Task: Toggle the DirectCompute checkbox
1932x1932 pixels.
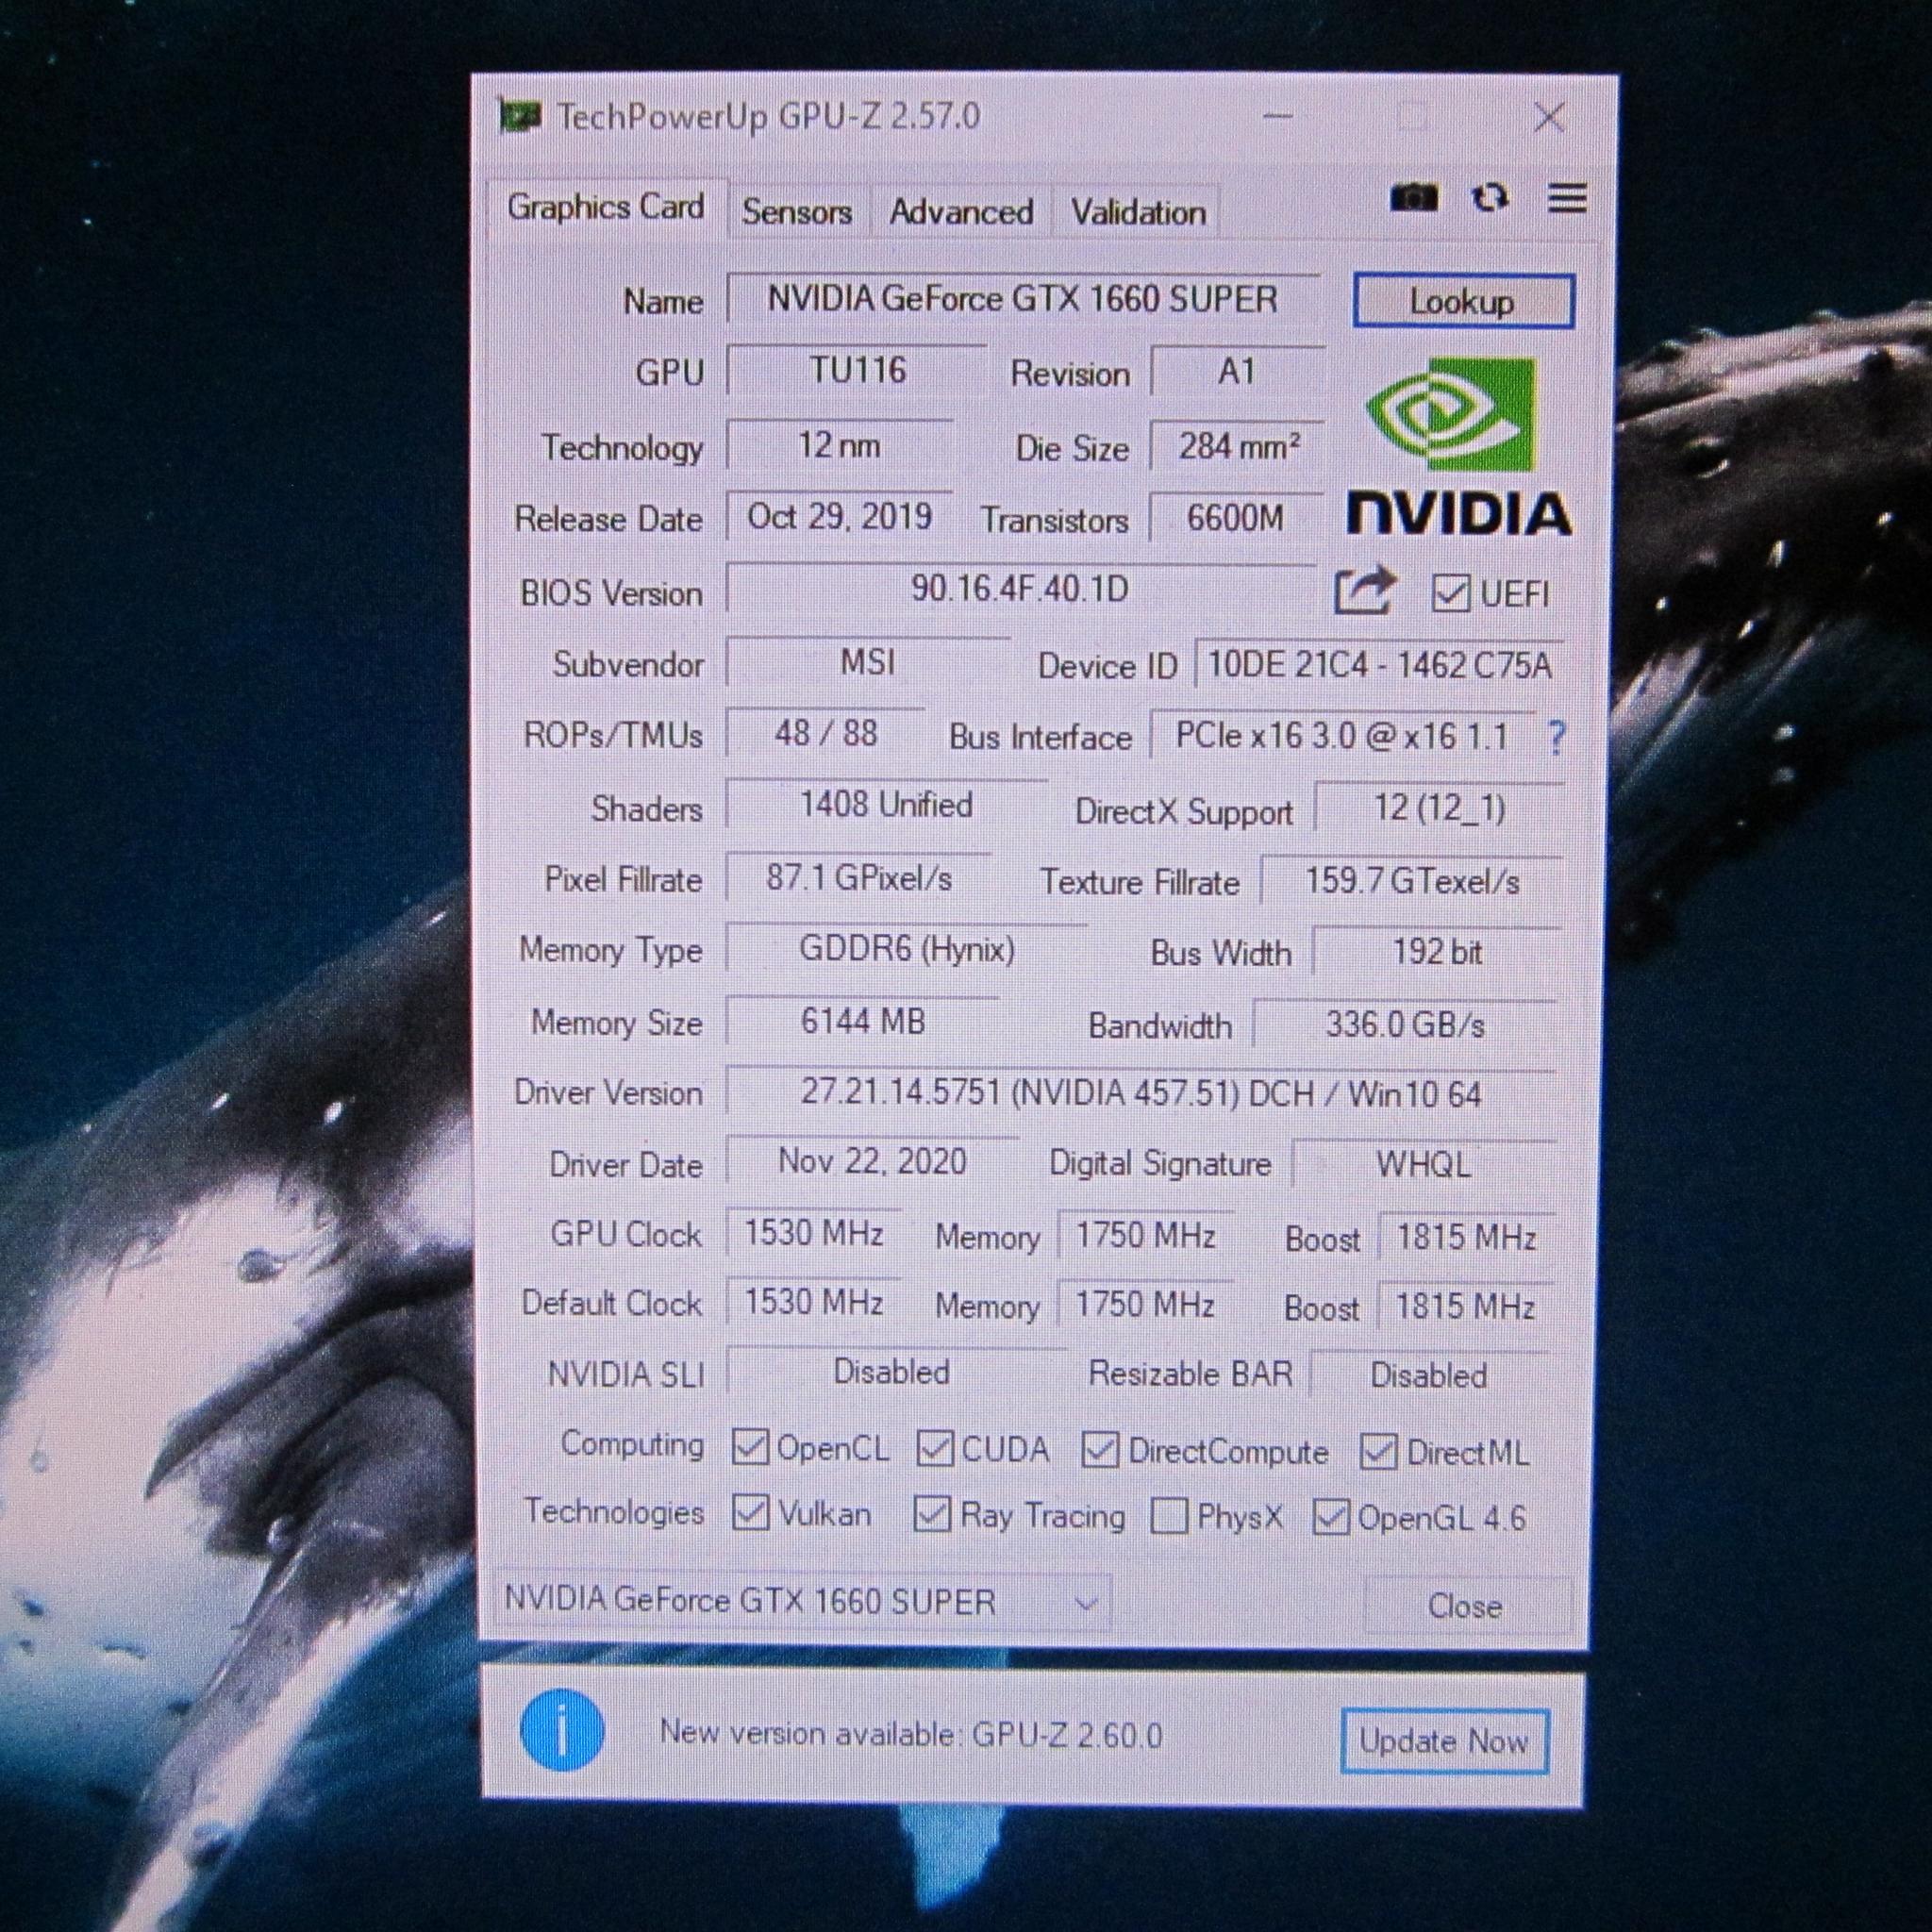Action: [x=1100, y=1450]
